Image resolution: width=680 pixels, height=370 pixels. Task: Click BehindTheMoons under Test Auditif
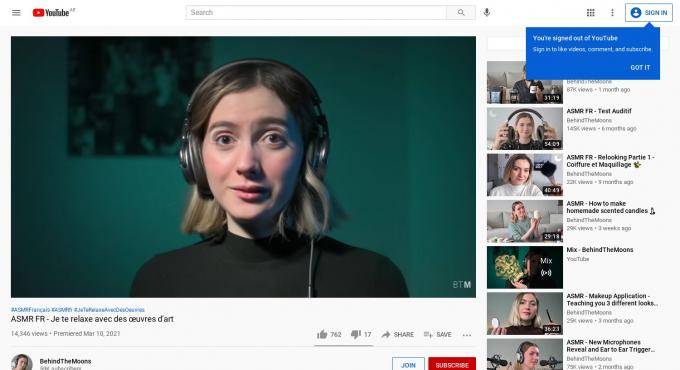(x=589, y=120)
